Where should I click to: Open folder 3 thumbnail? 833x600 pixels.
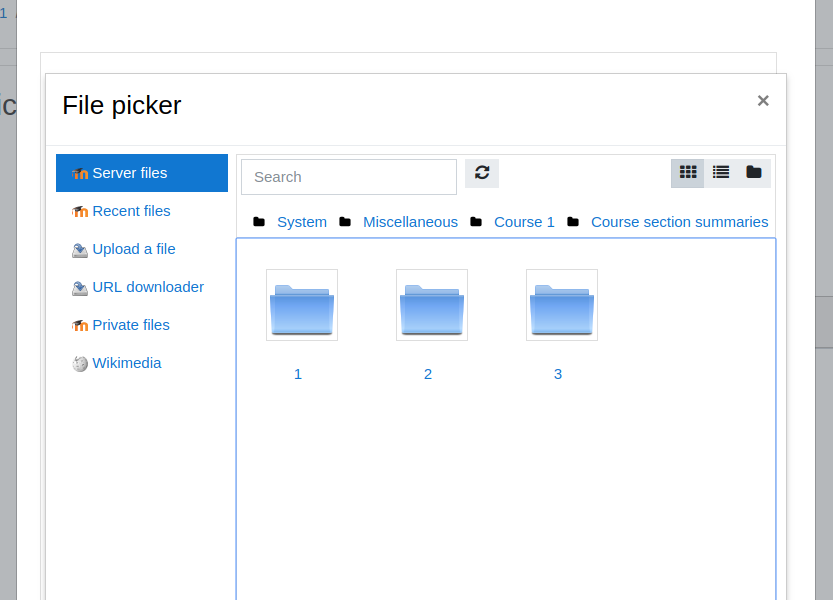(x=562, y=305)
